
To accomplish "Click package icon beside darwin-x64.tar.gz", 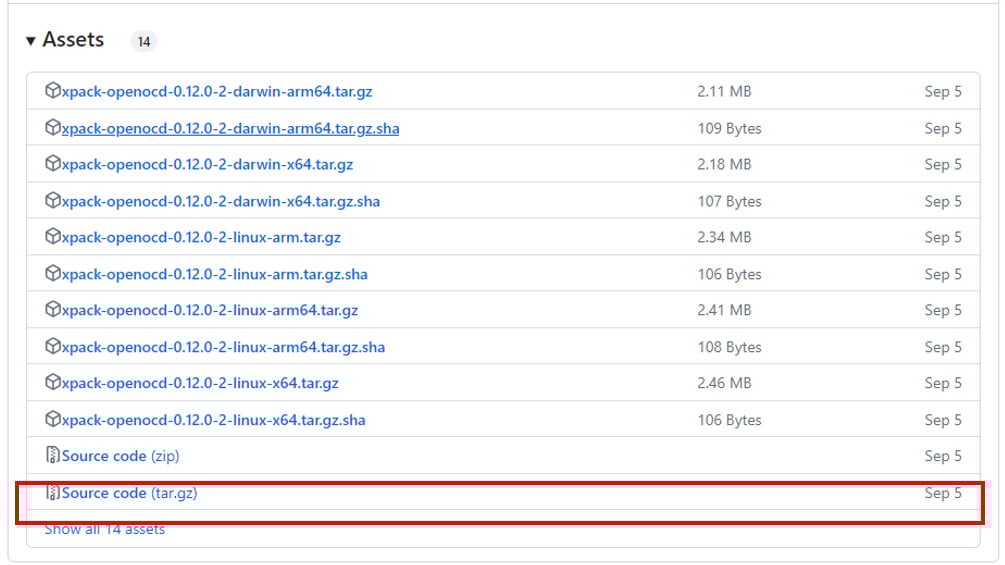I will click(53, 163).
